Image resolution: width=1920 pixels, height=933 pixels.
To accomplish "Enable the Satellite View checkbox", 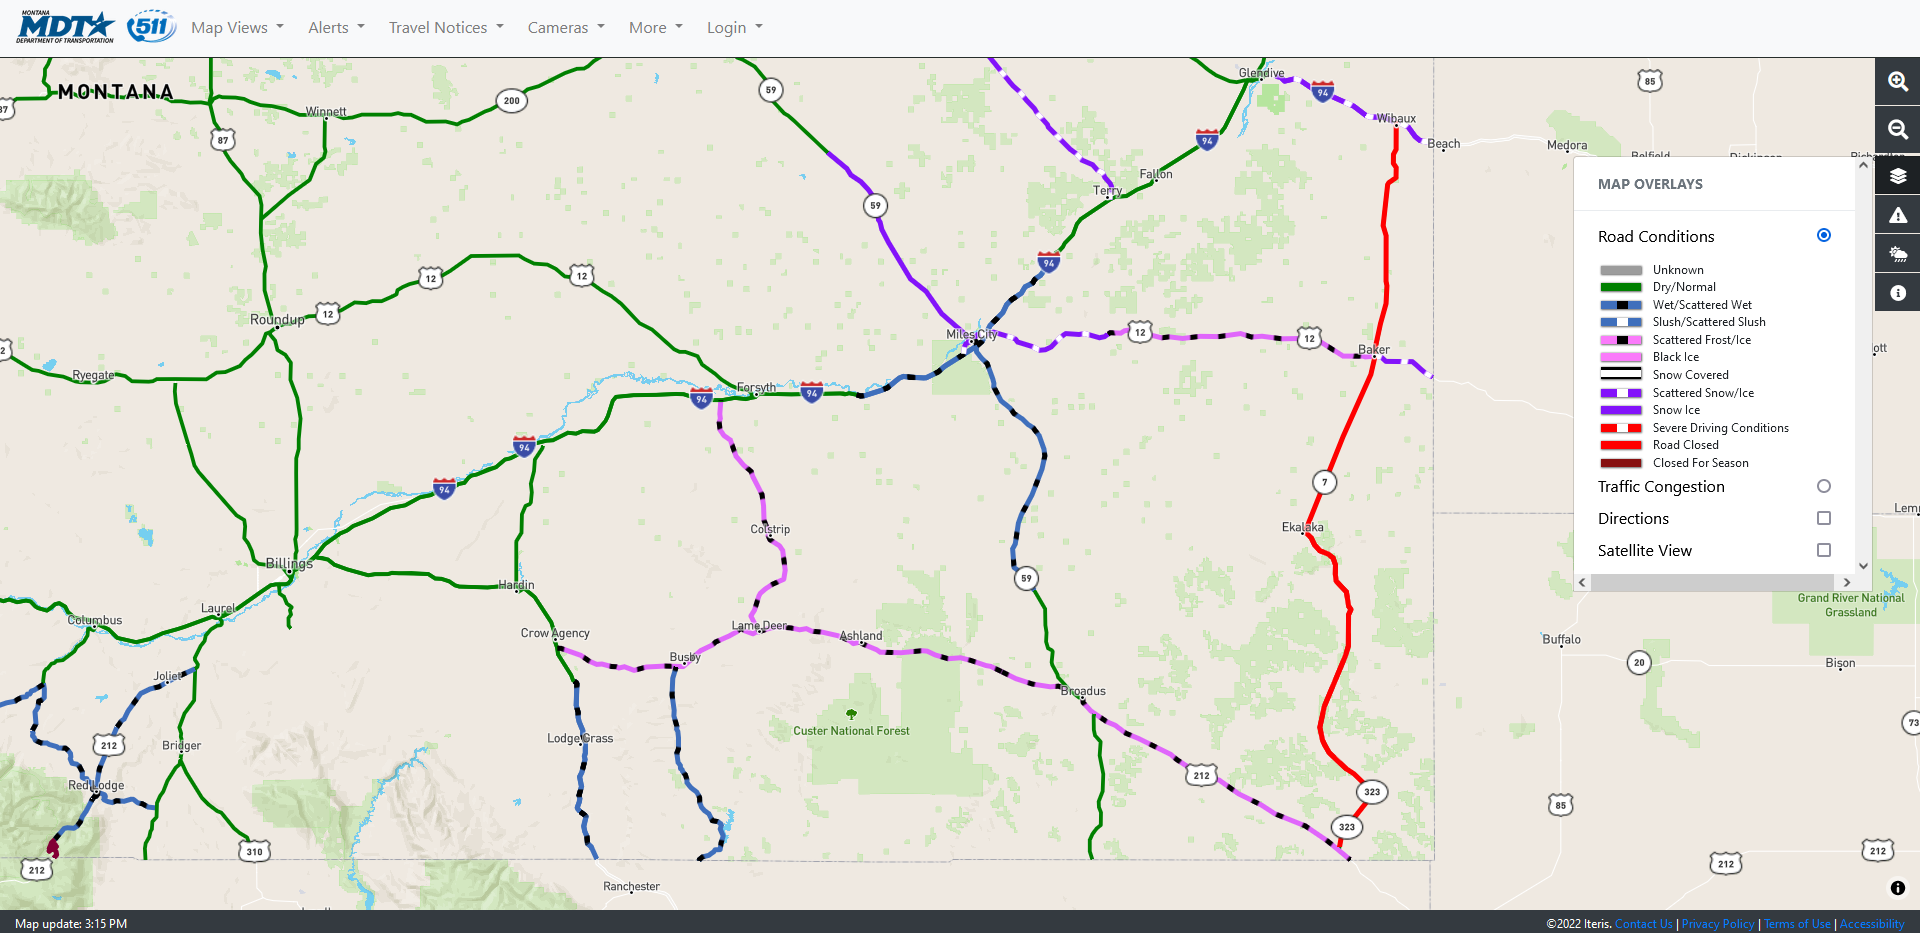I will (x=1823, y=550).
